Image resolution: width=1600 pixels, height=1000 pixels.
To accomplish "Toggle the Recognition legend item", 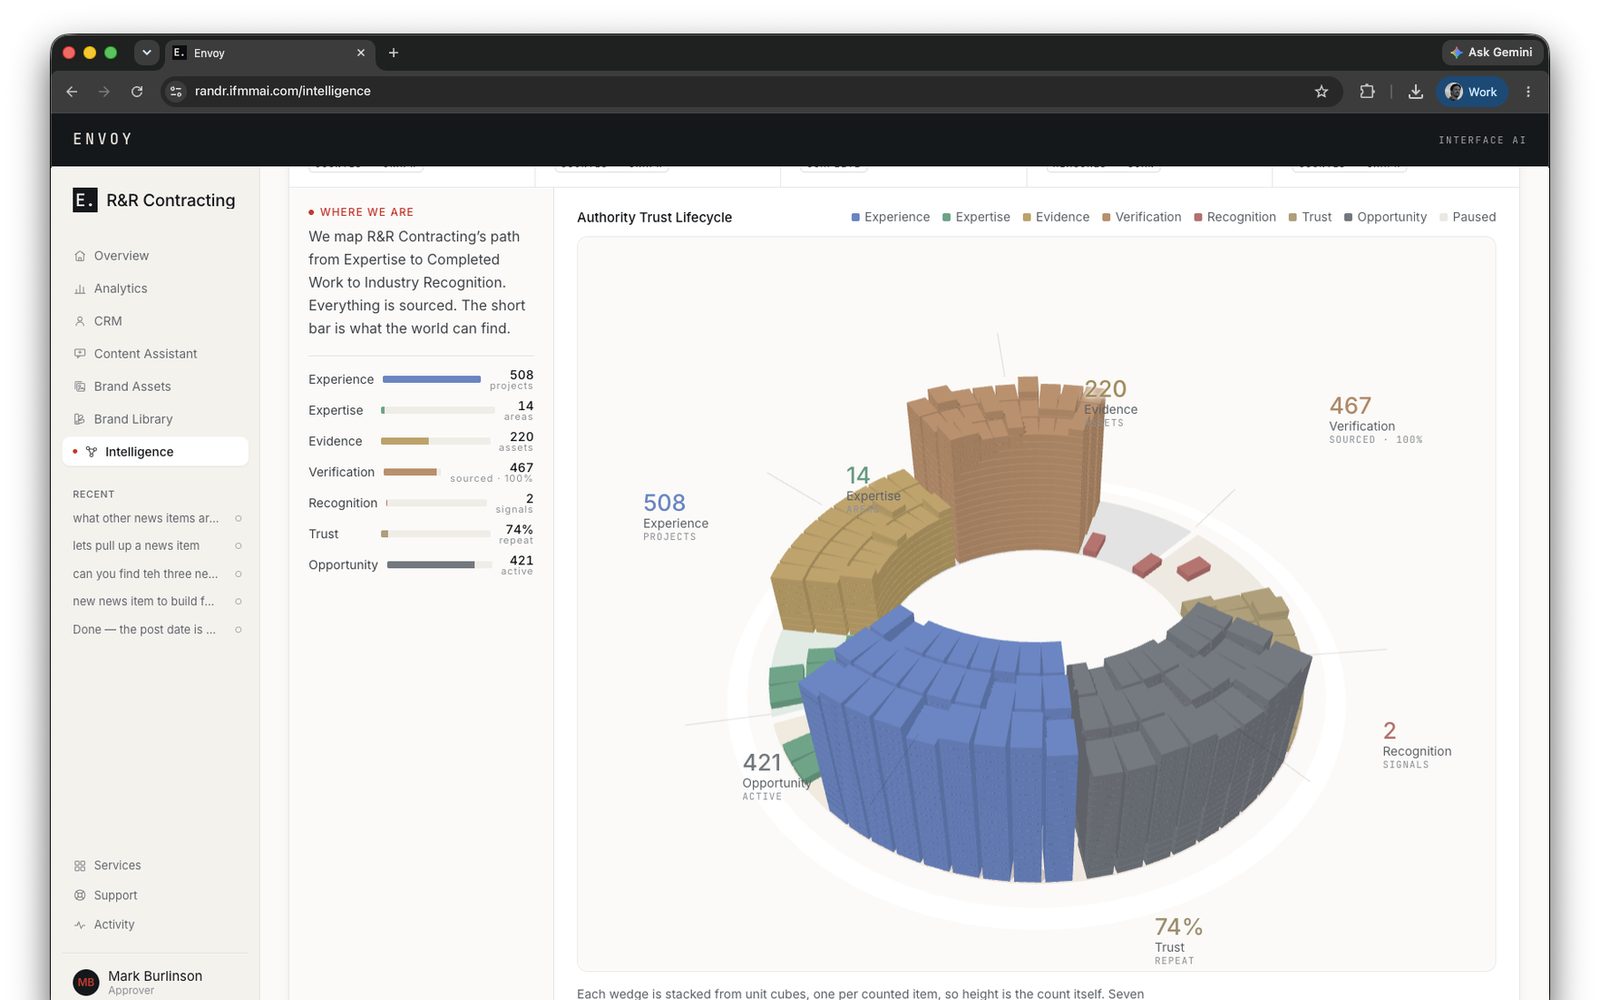I will [1235, 217].
